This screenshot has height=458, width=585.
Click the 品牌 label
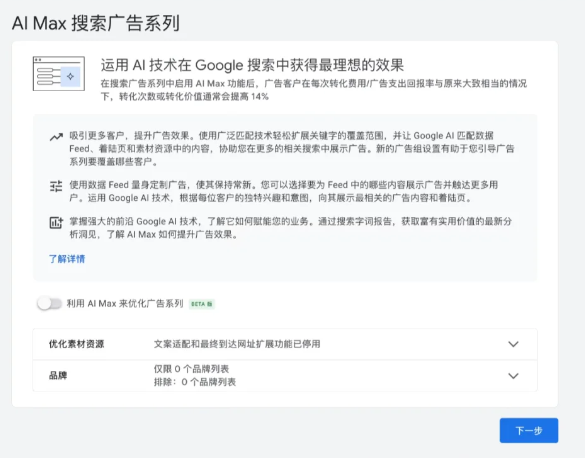tap(58, 375)
